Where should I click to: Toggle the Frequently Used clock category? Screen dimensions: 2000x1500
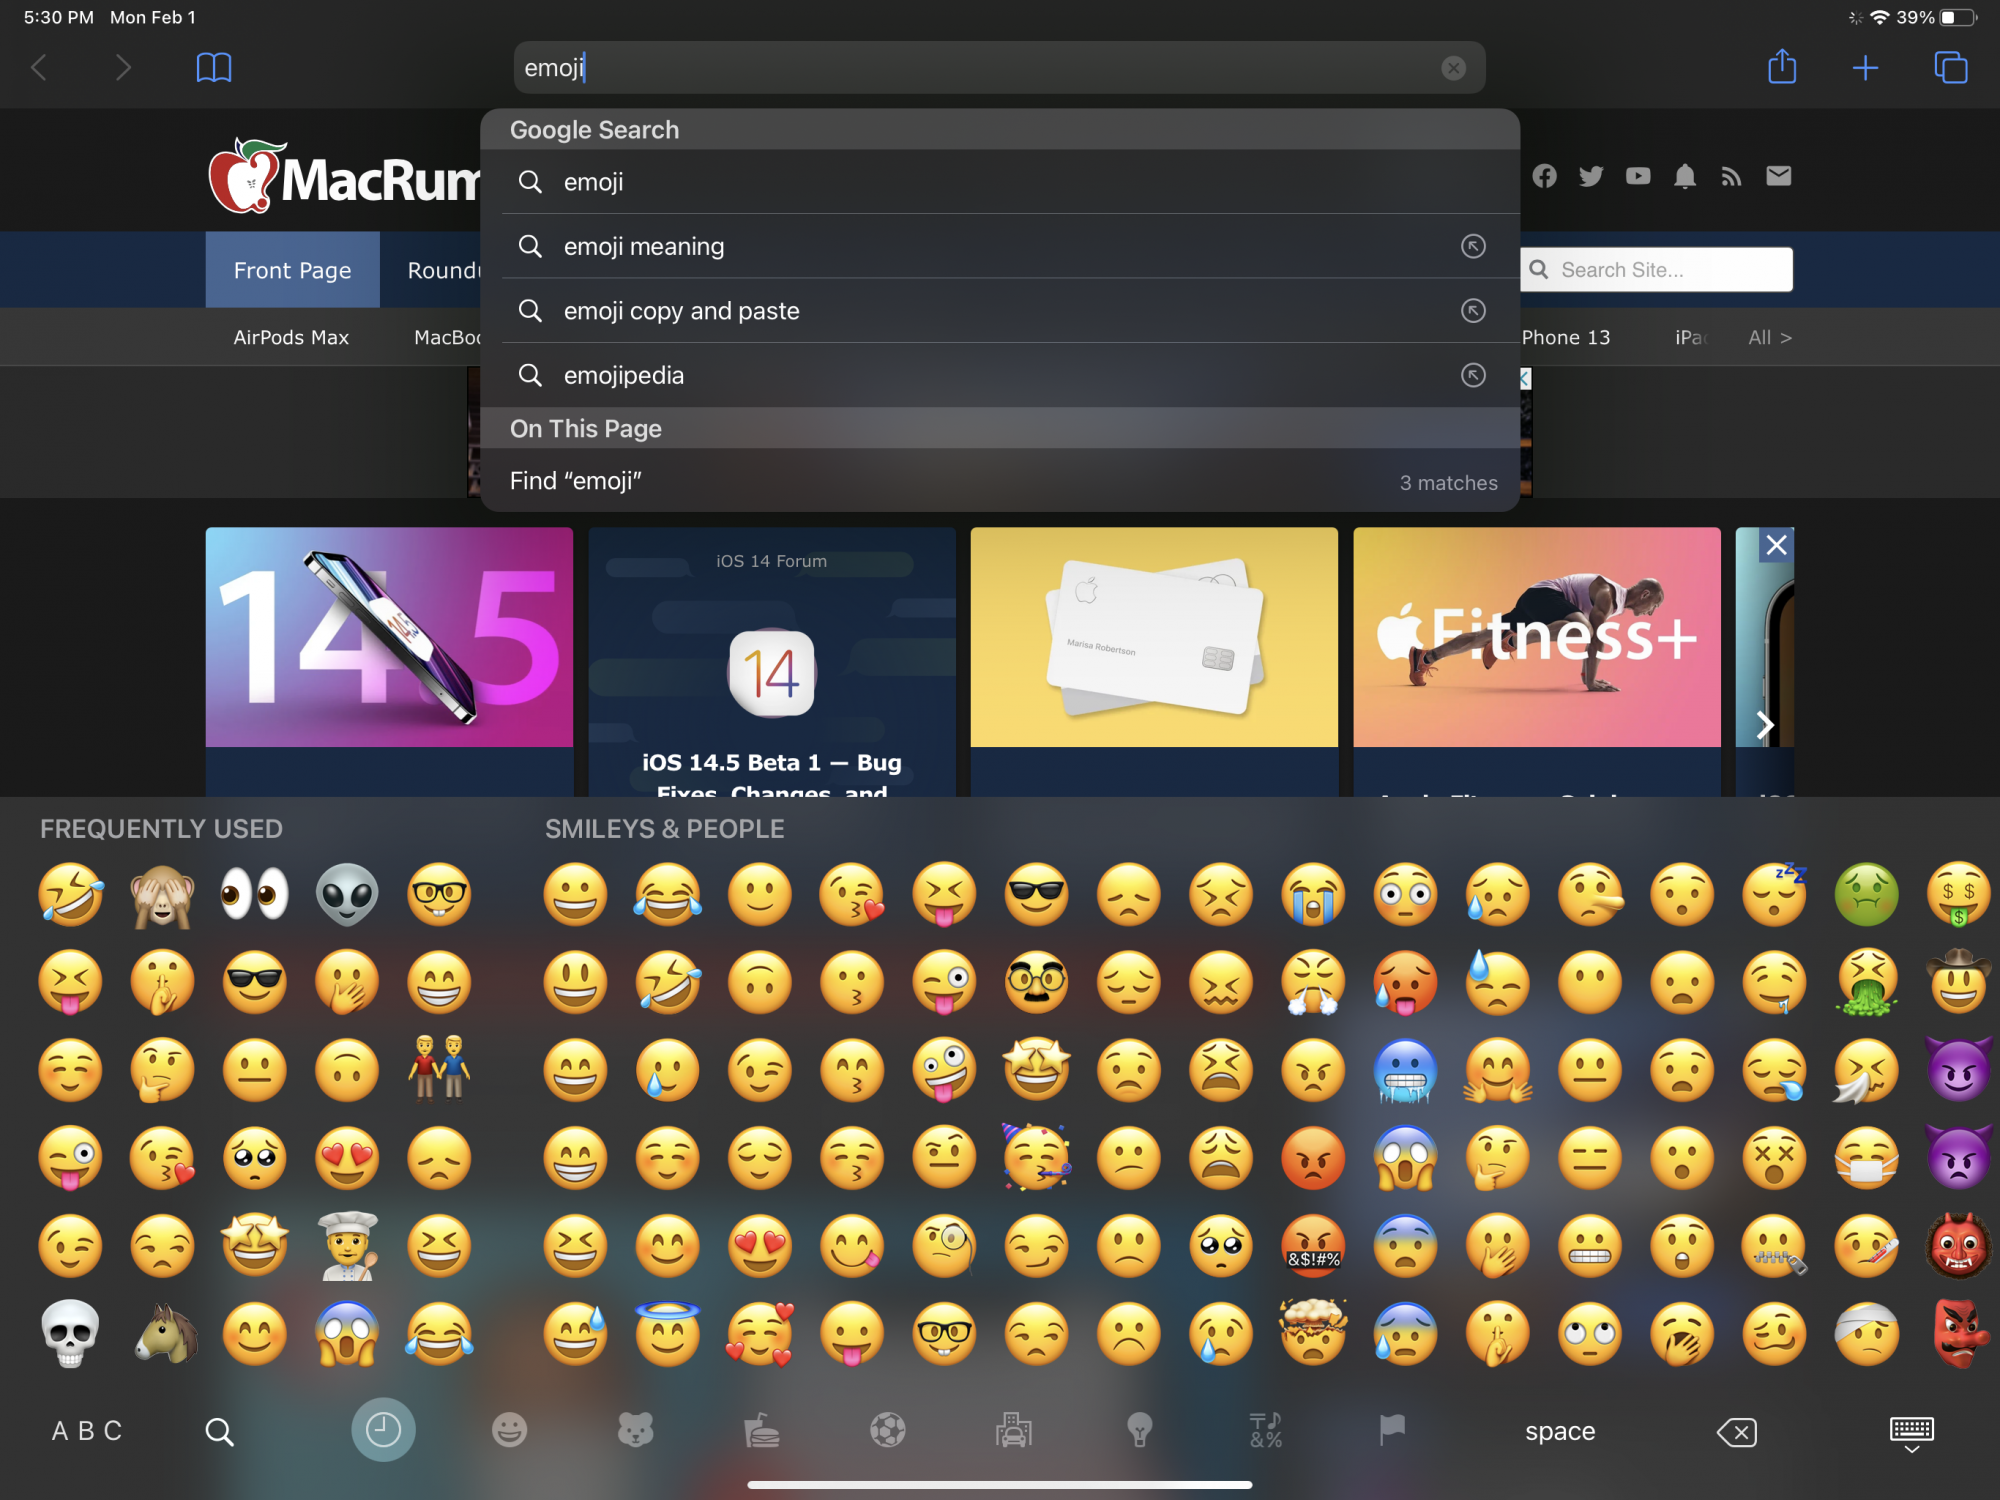[x=383, y=1430]
